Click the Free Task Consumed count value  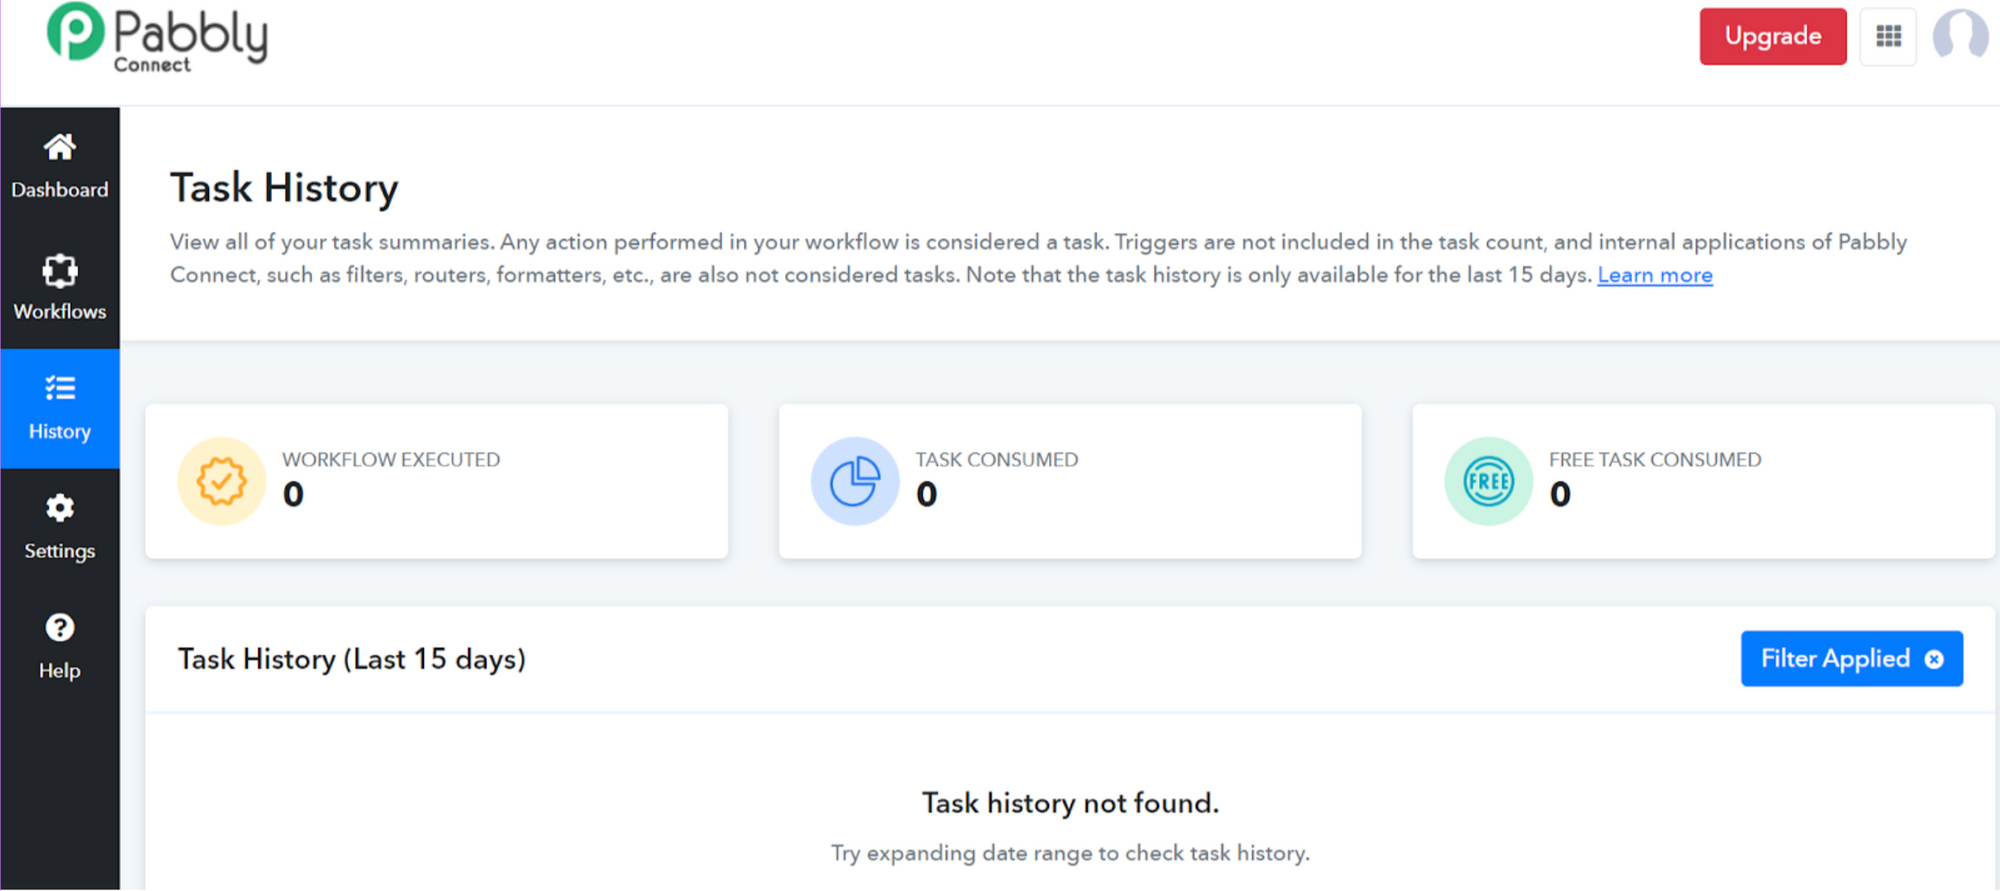coord(1560,494)
